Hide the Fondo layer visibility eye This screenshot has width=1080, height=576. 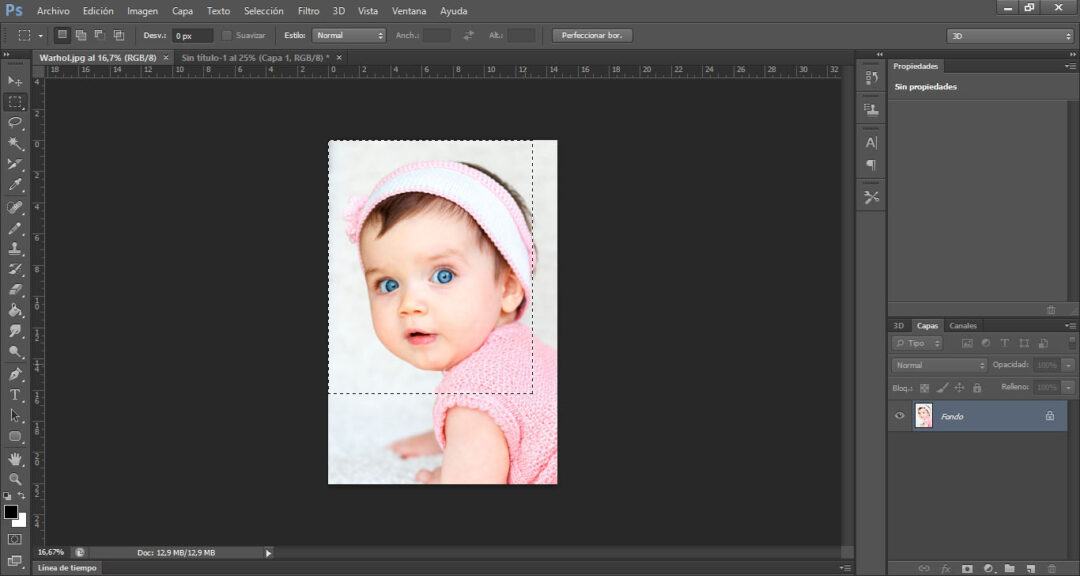coord(899,416)
